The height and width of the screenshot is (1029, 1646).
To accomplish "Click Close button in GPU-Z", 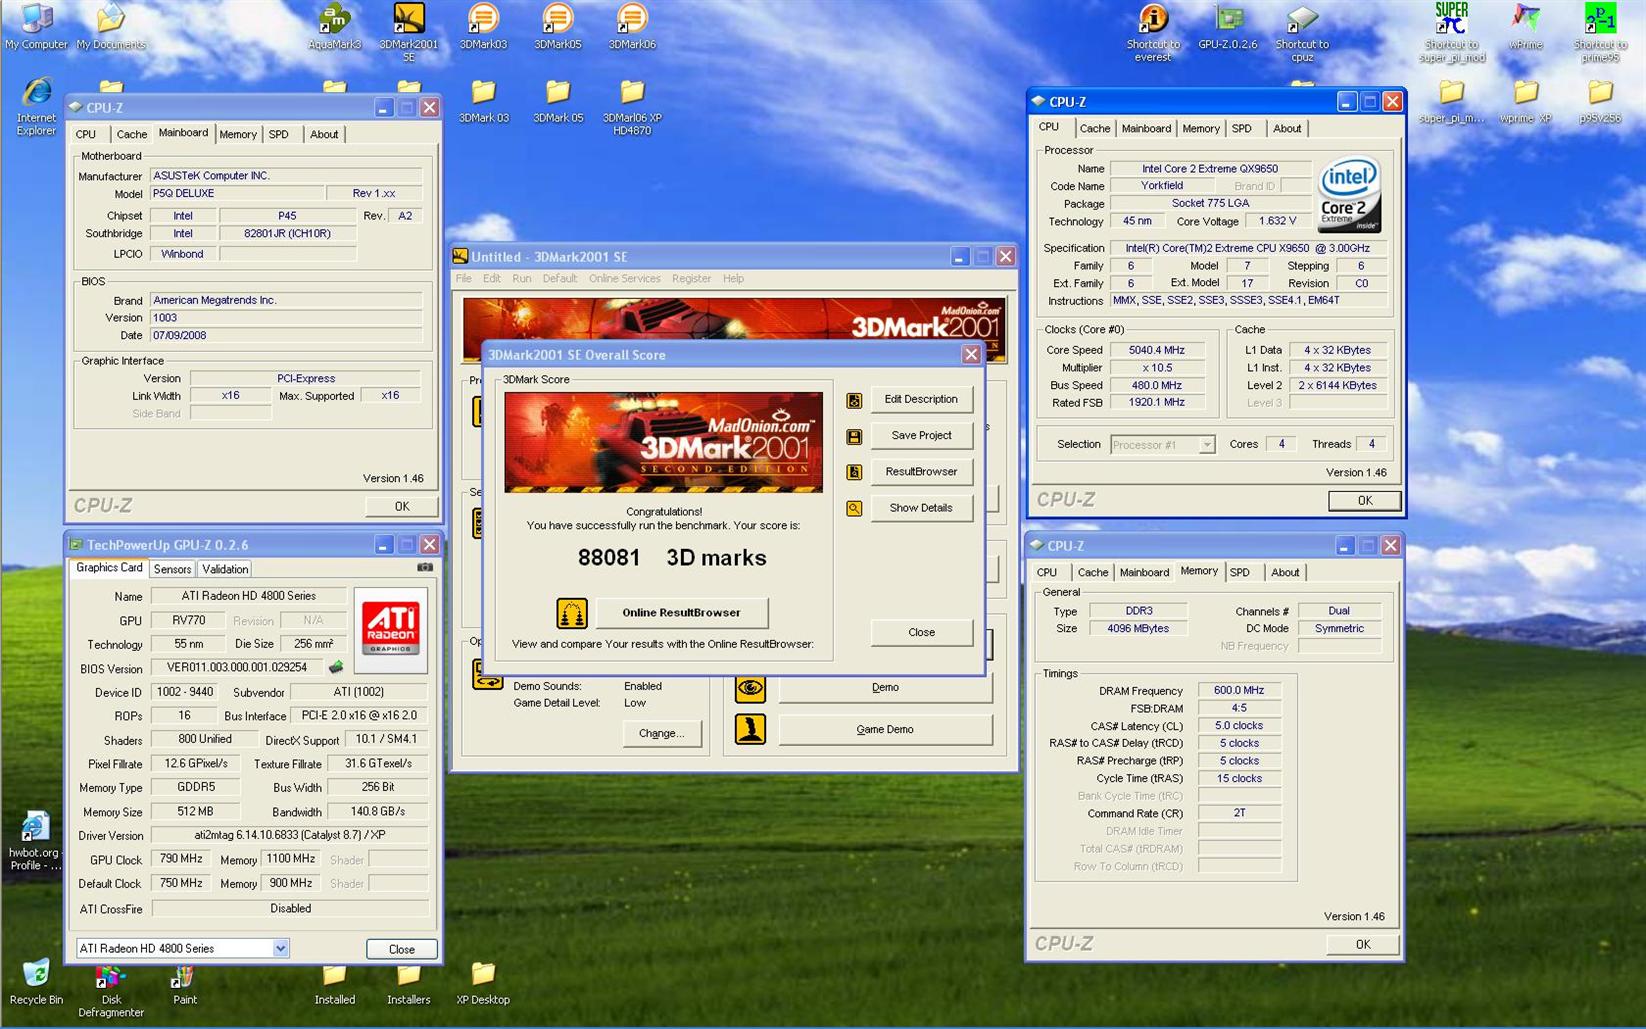I will [401, 949].
